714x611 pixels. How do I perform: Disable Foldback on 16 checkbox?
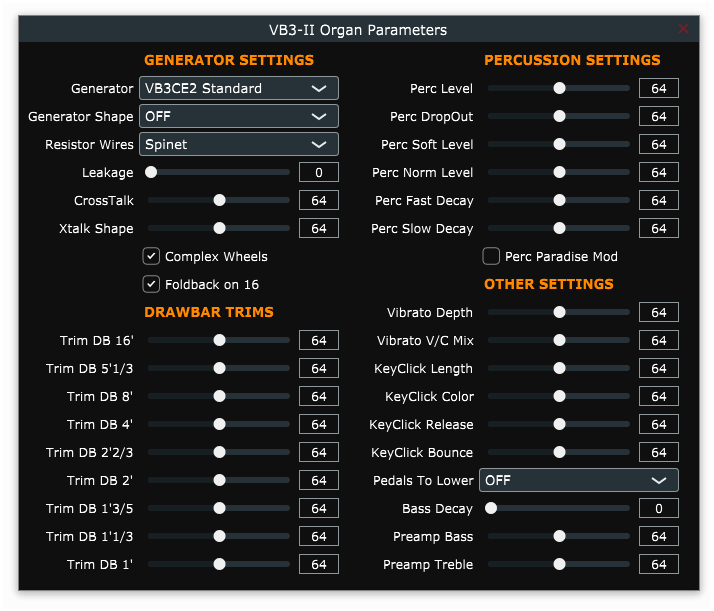[151, 285]
